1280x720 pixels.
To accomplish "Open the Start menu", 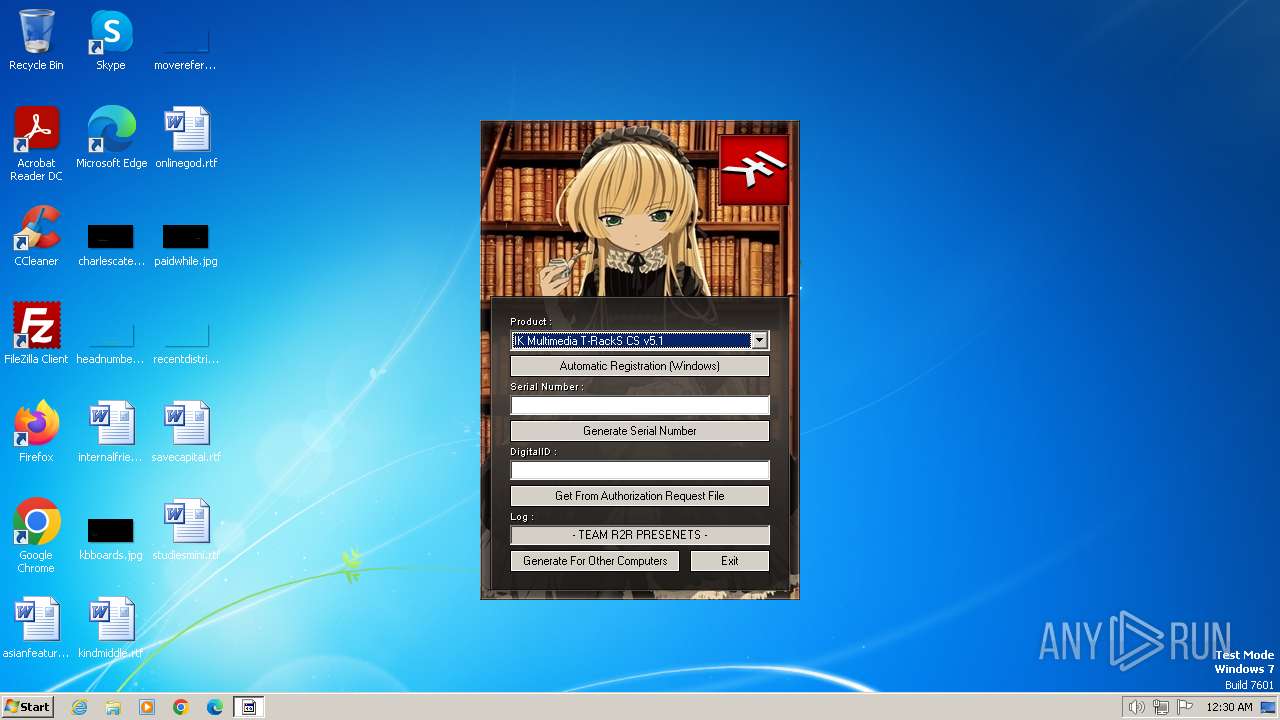I will pos(27,707).
